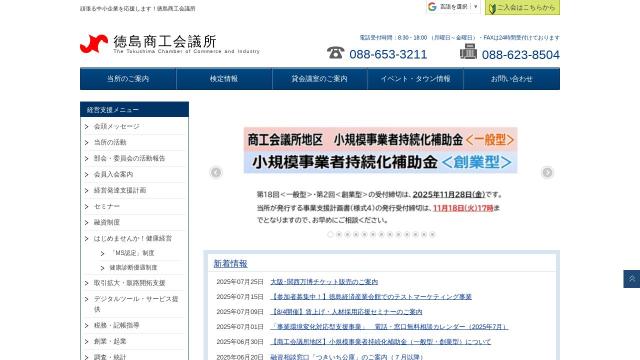This screenshot has width=640, height=360.
Task: Click the 経営支援メニュー sidebar header
Action: point(134,110)
